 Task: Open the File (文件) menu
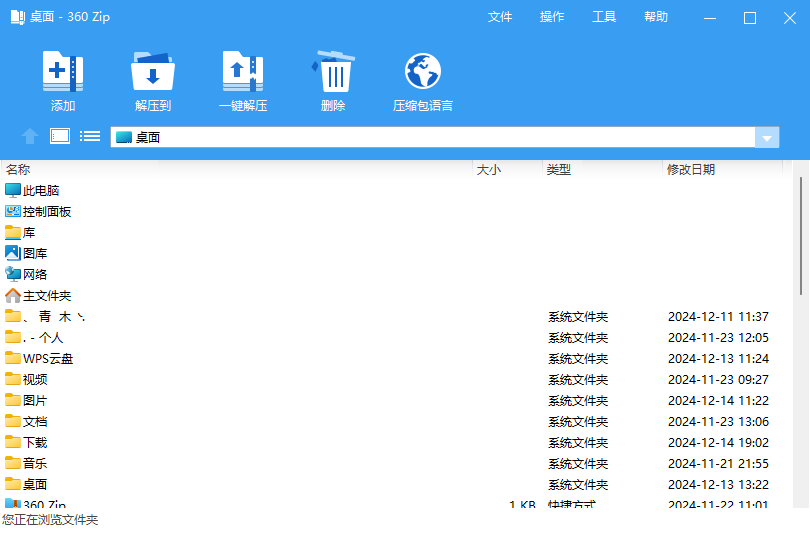(x=500, y=17)
